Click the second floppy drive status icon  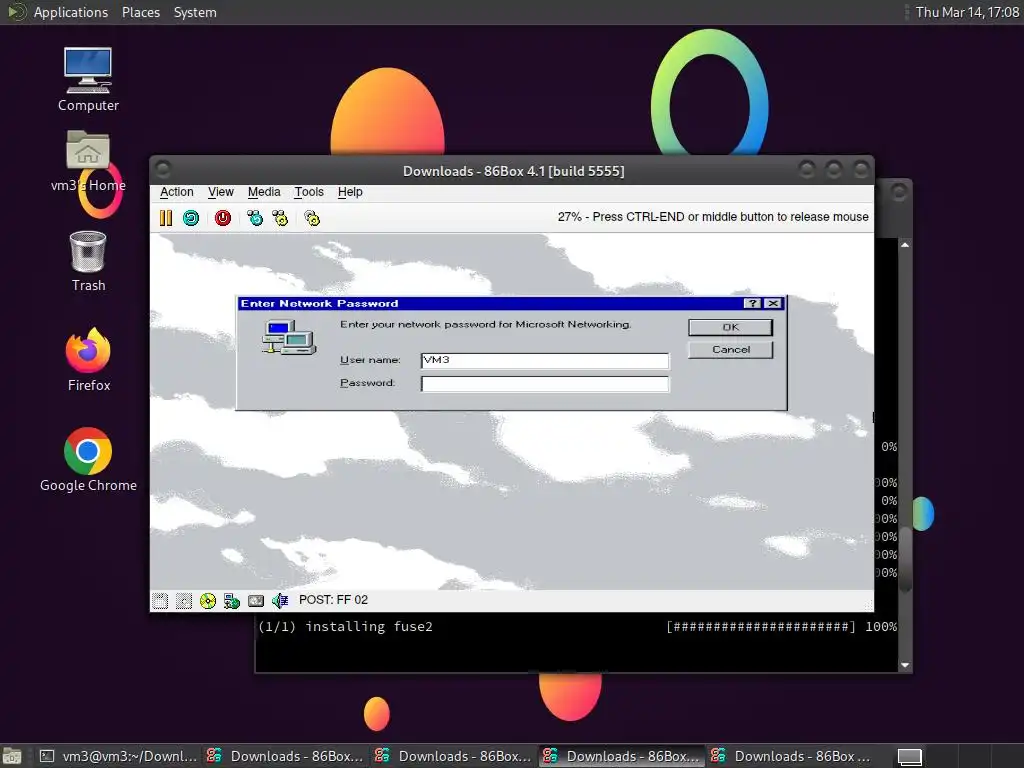(x=184, y=600)
